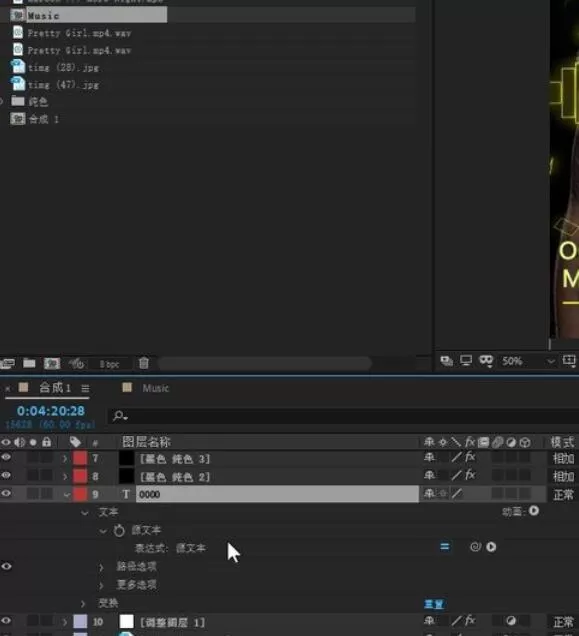Click the new folder icon in project panel

point(29,363)
